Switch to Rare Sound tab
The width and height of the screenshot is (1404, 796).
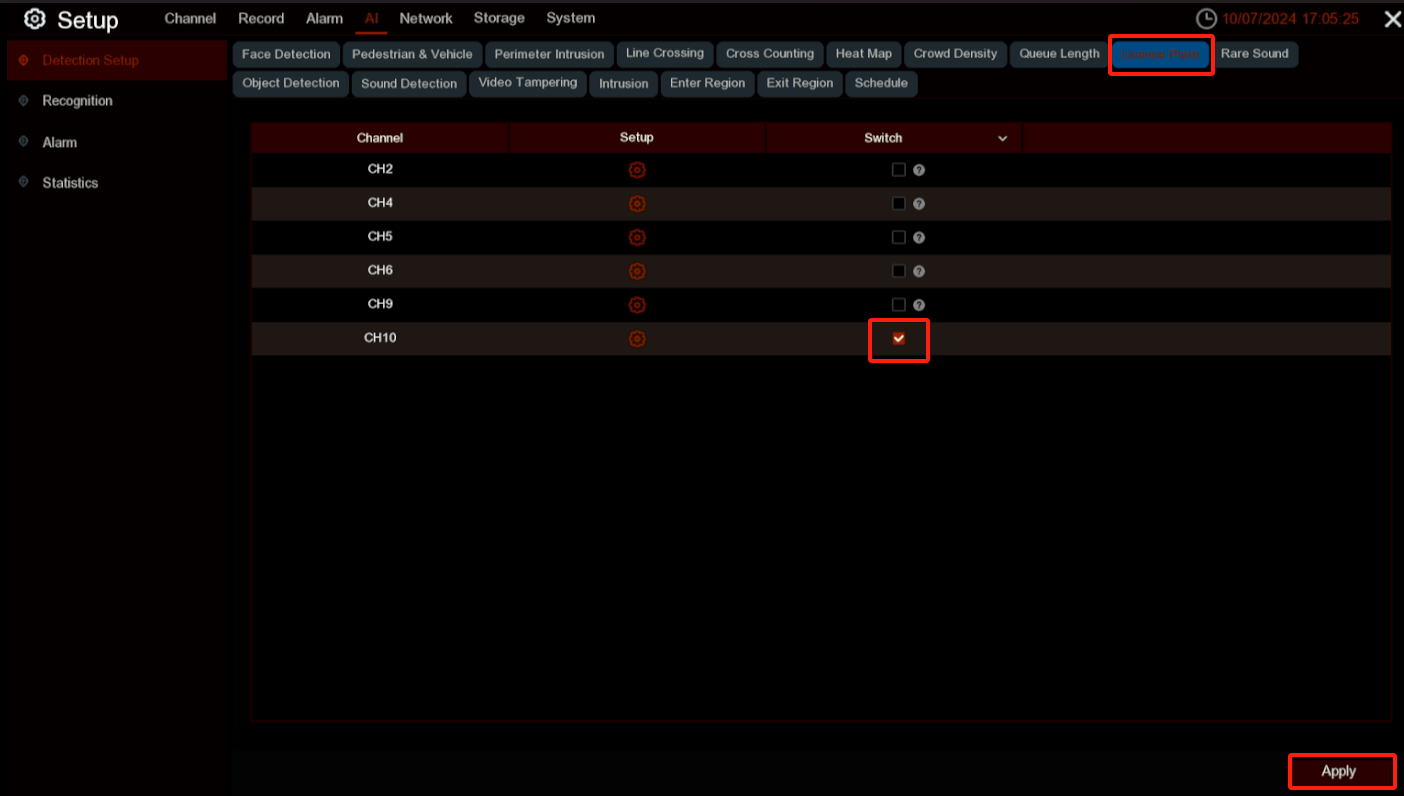1254,54
